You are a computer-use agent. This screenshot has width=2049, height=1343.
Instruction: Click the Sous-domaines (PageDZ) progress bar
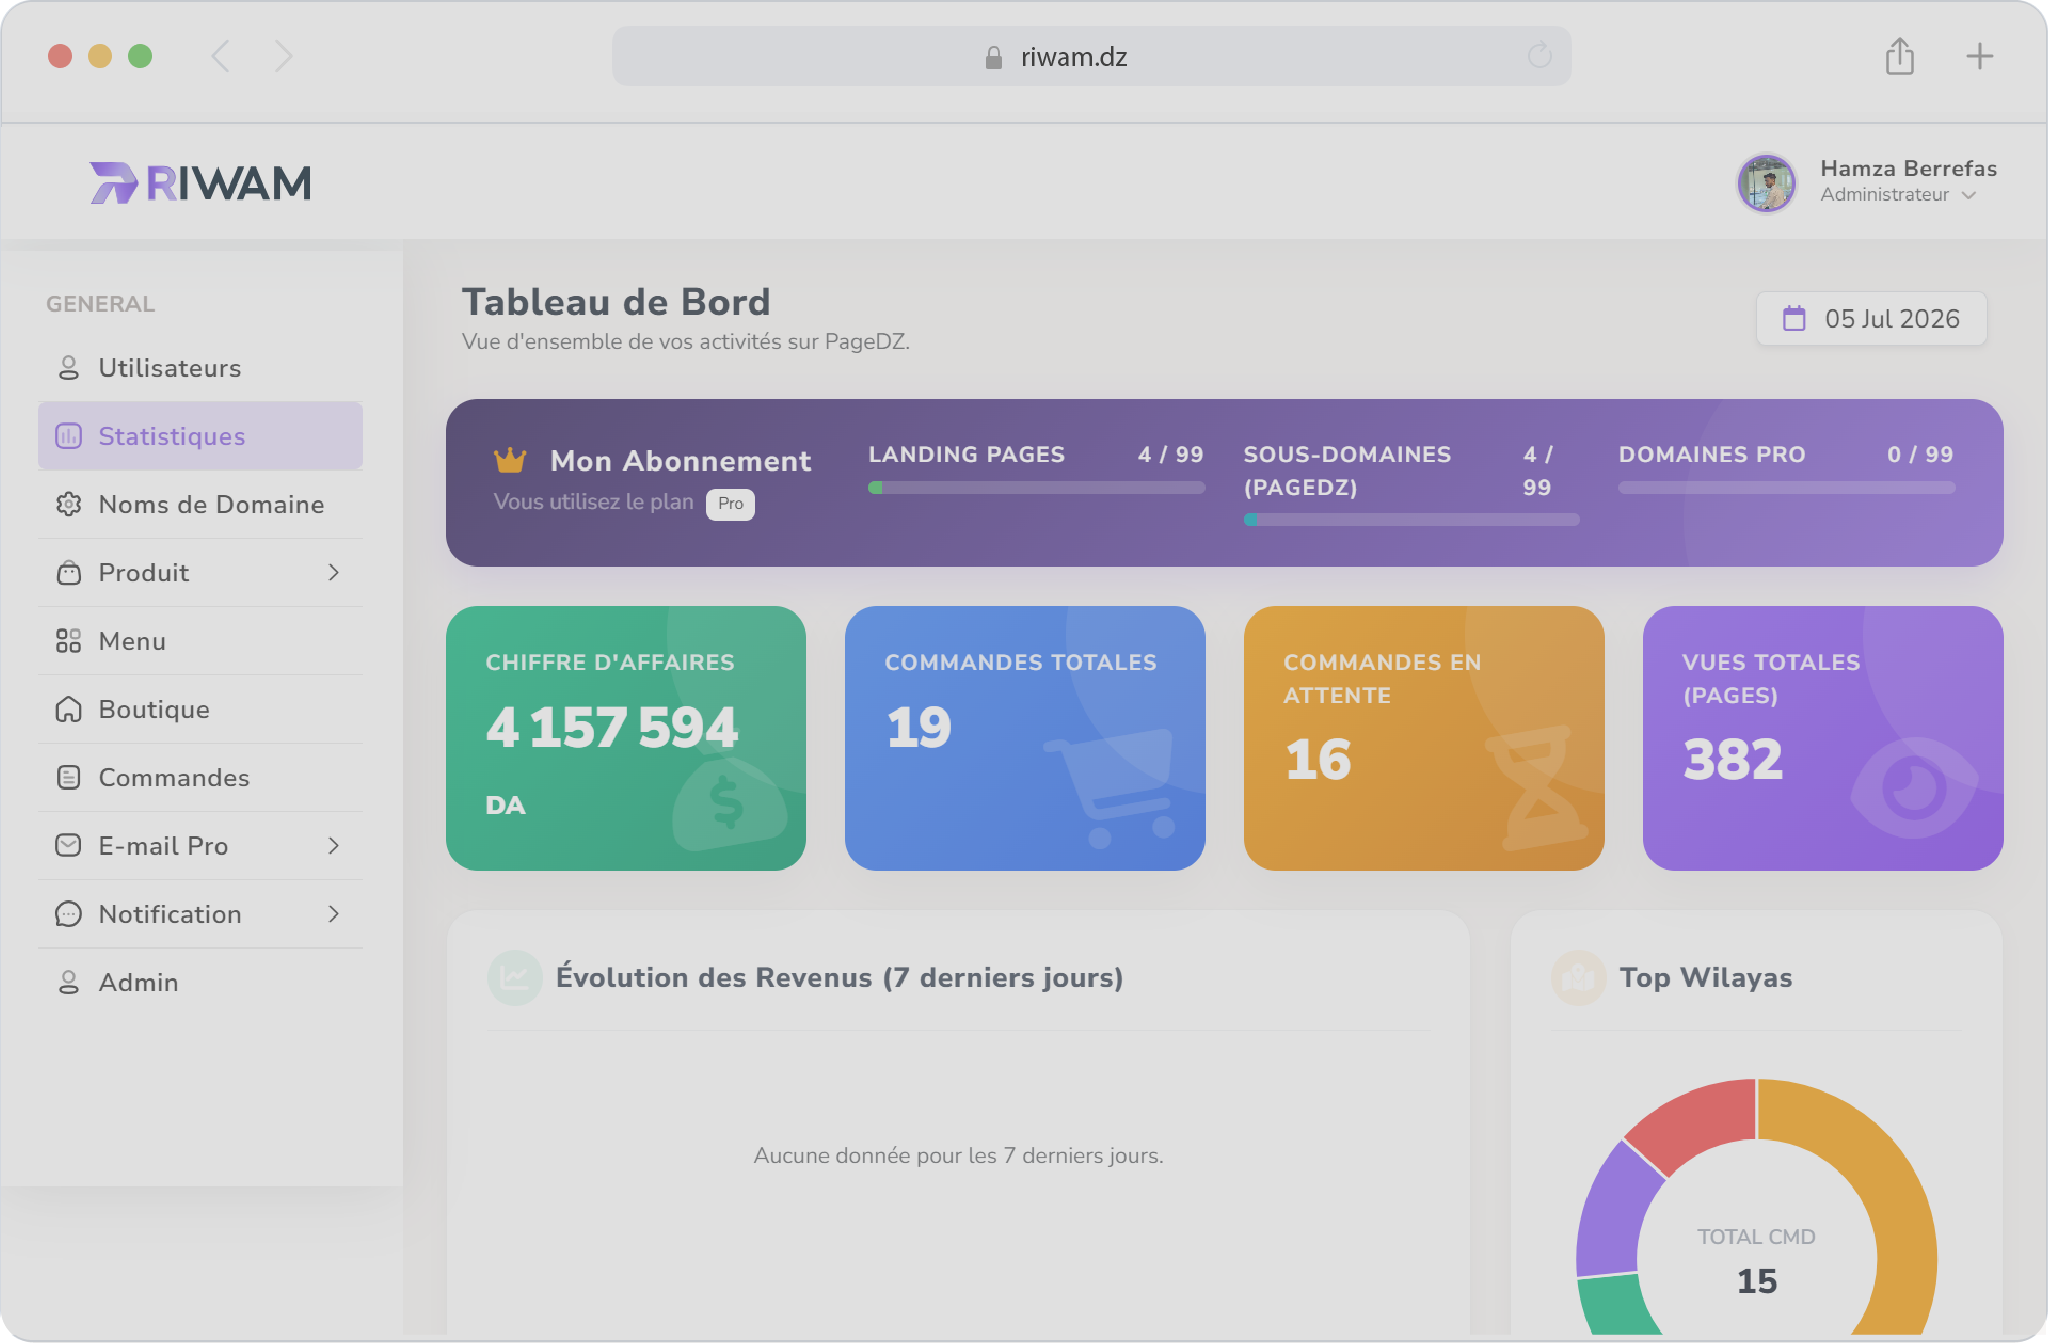point(1411,520)
